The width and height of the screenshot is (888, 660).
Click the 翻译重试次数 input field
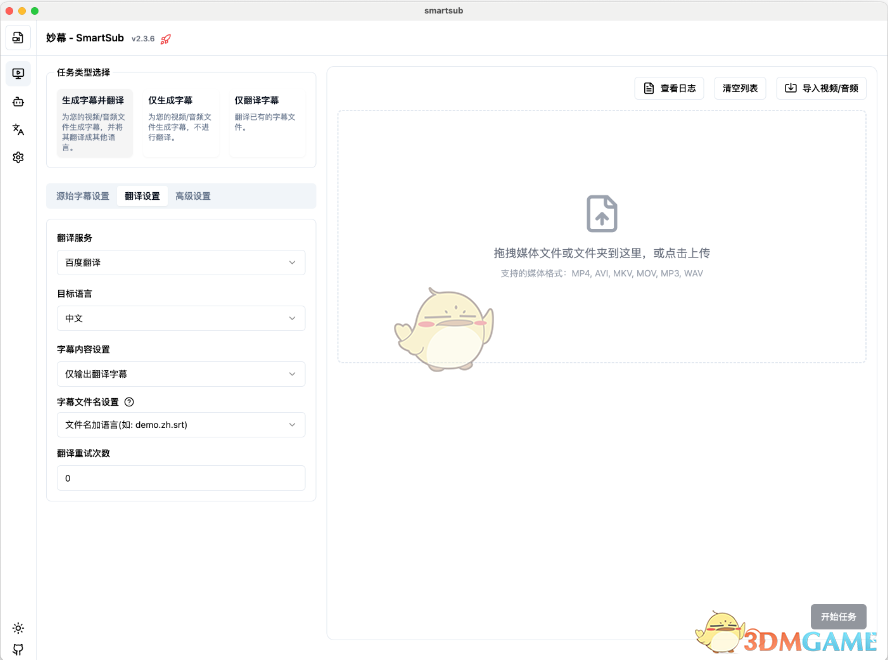click(181, 478)
